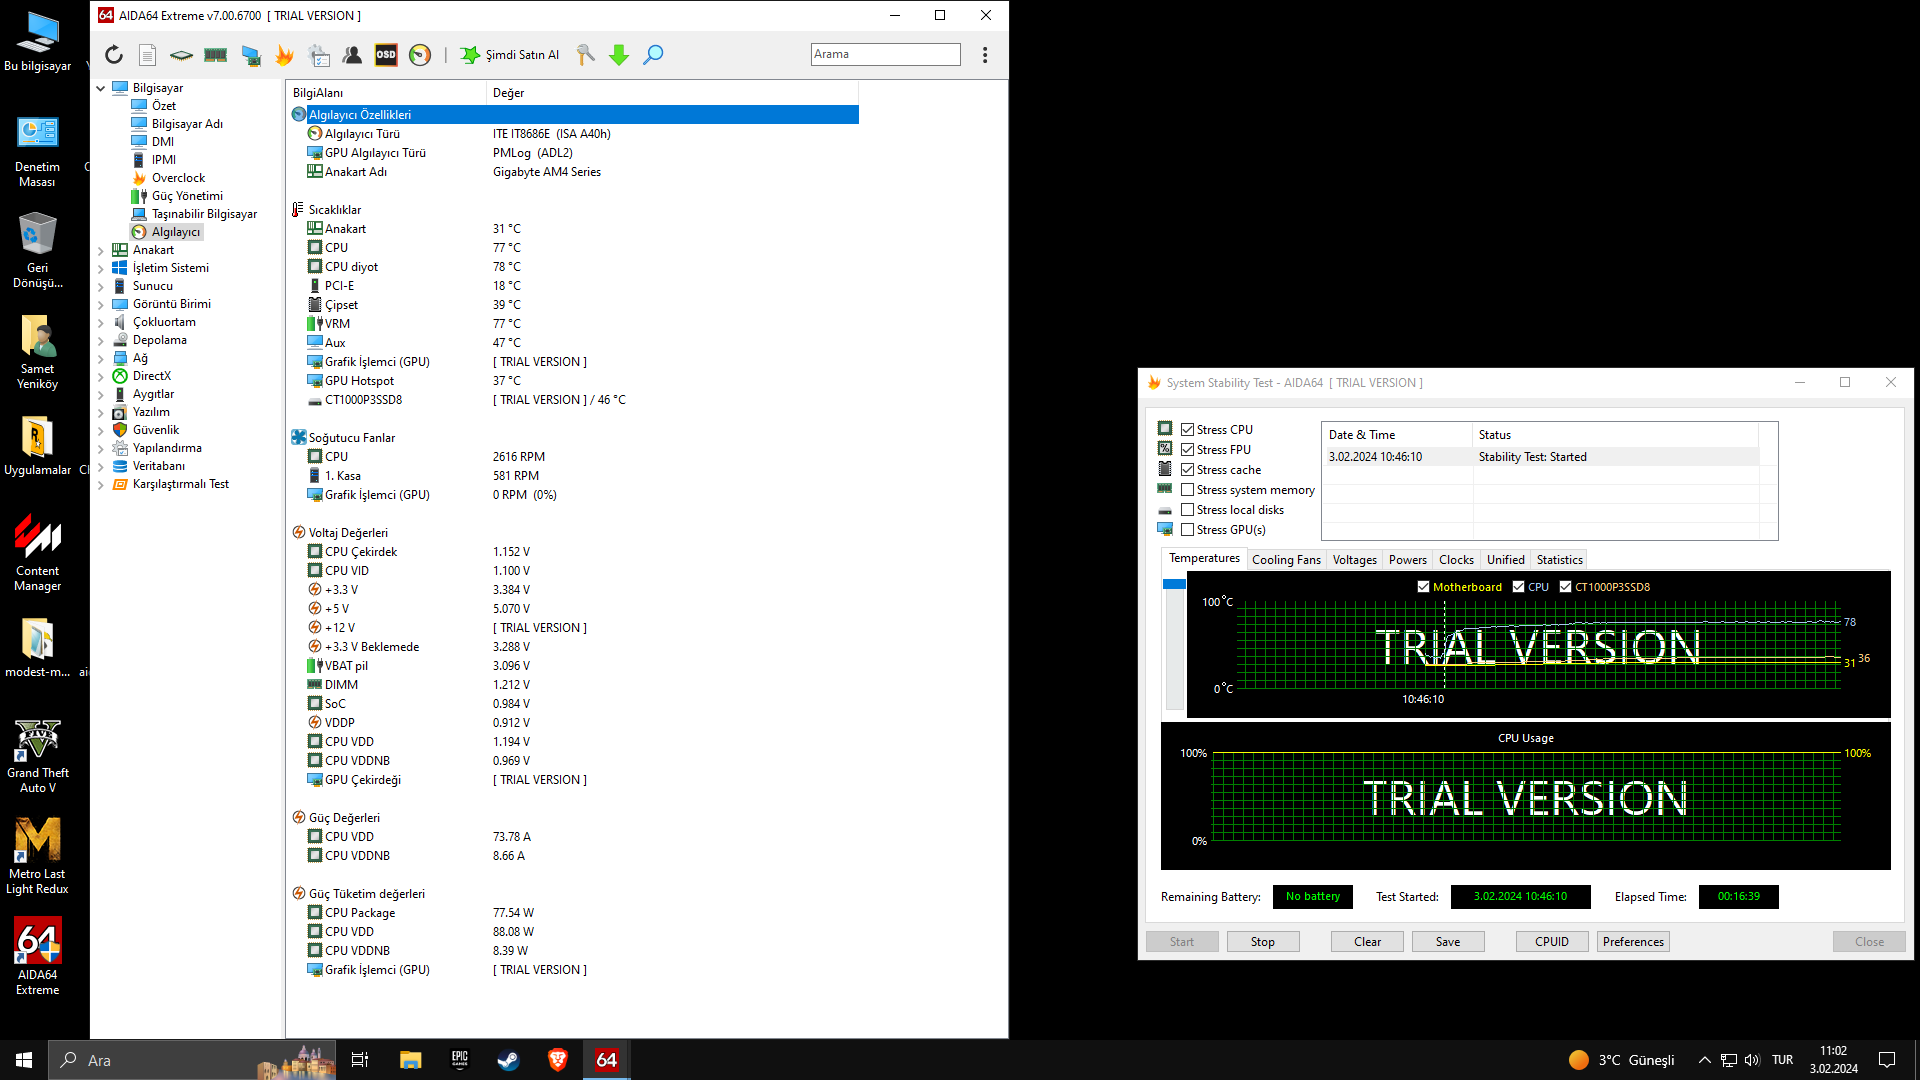Click the sensor gauge toolbar icon
The image size is (1920, 1080).
[x=420, y=55]
